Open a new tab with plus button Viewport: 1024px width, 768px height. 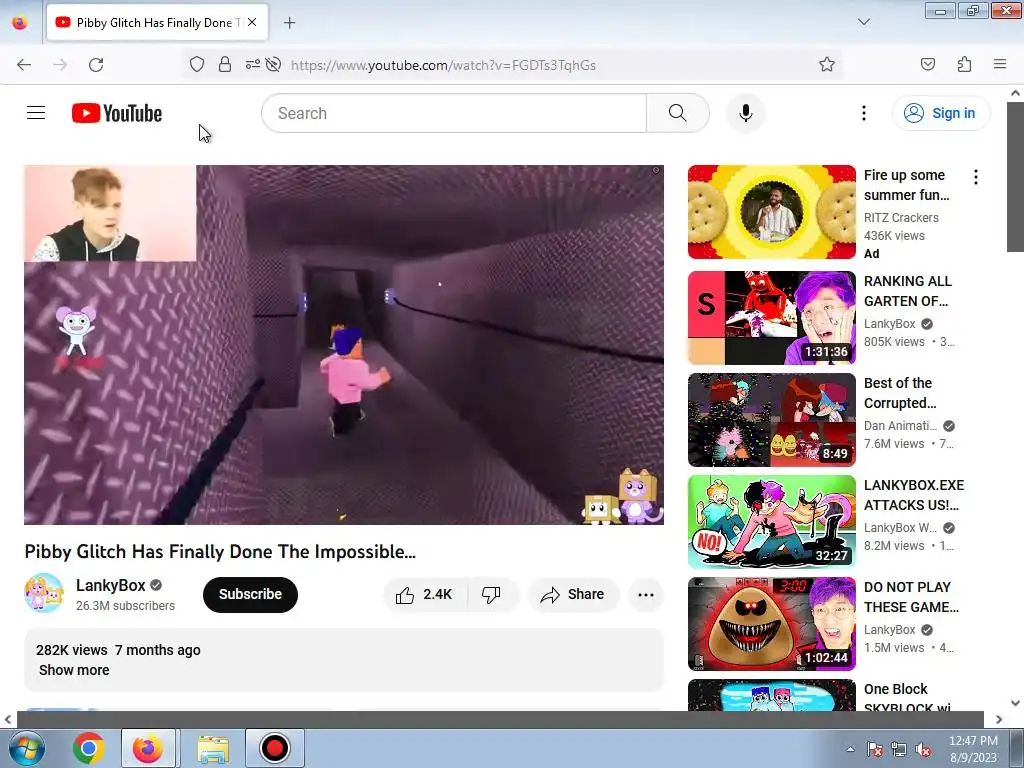click(x=289, y=23)
